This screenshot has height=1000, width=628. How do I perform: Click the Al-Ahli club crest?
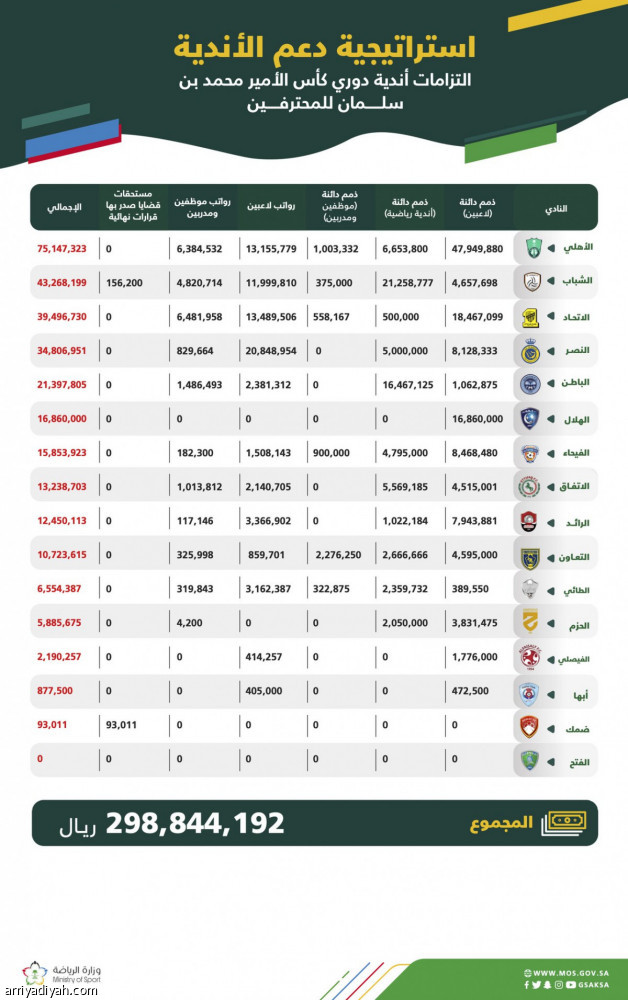(x=532, y=250)
